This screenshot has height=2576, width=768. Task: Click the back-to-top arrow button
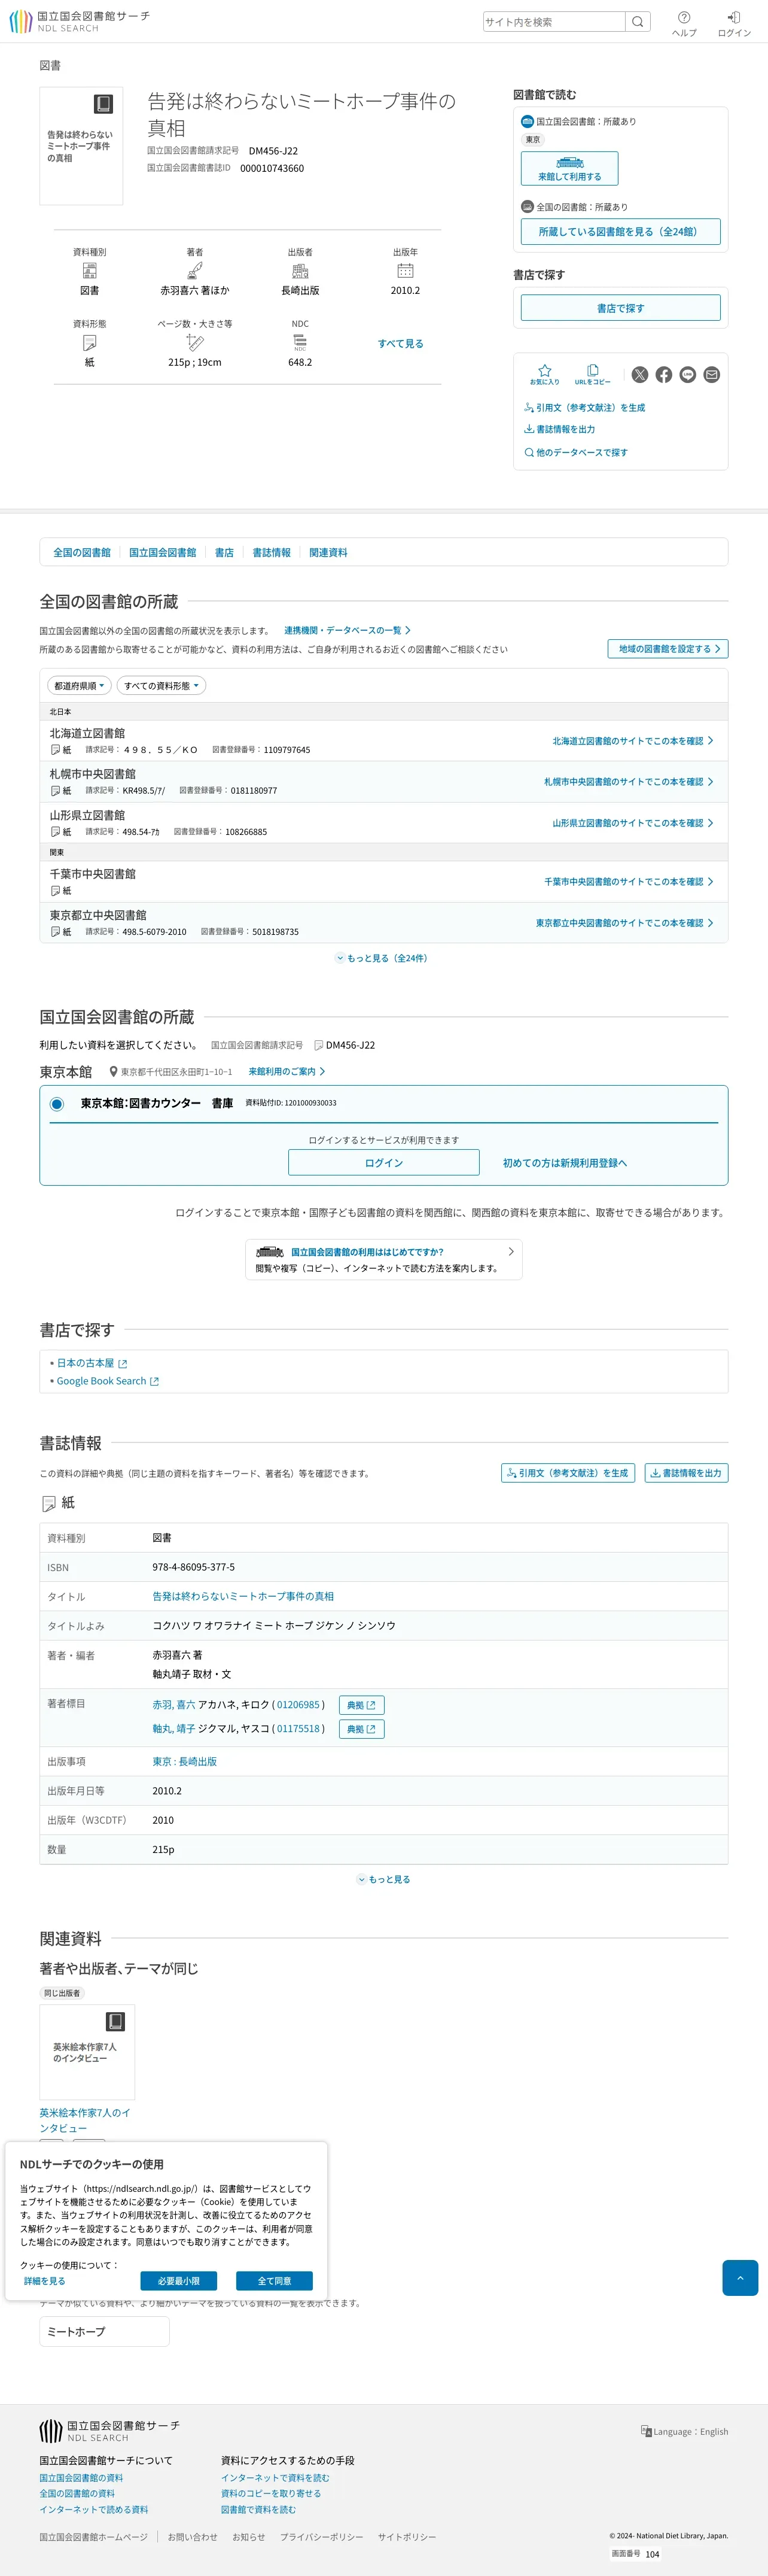(740, 2278)
